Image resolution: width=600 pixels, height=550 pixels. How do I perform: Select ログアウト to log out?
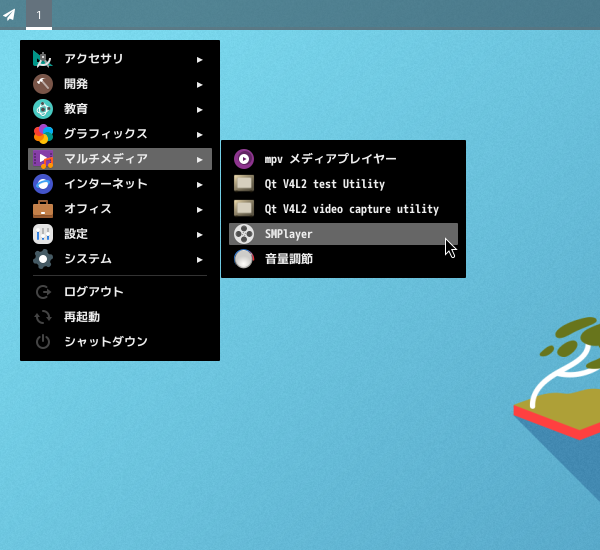coord(93,292)
